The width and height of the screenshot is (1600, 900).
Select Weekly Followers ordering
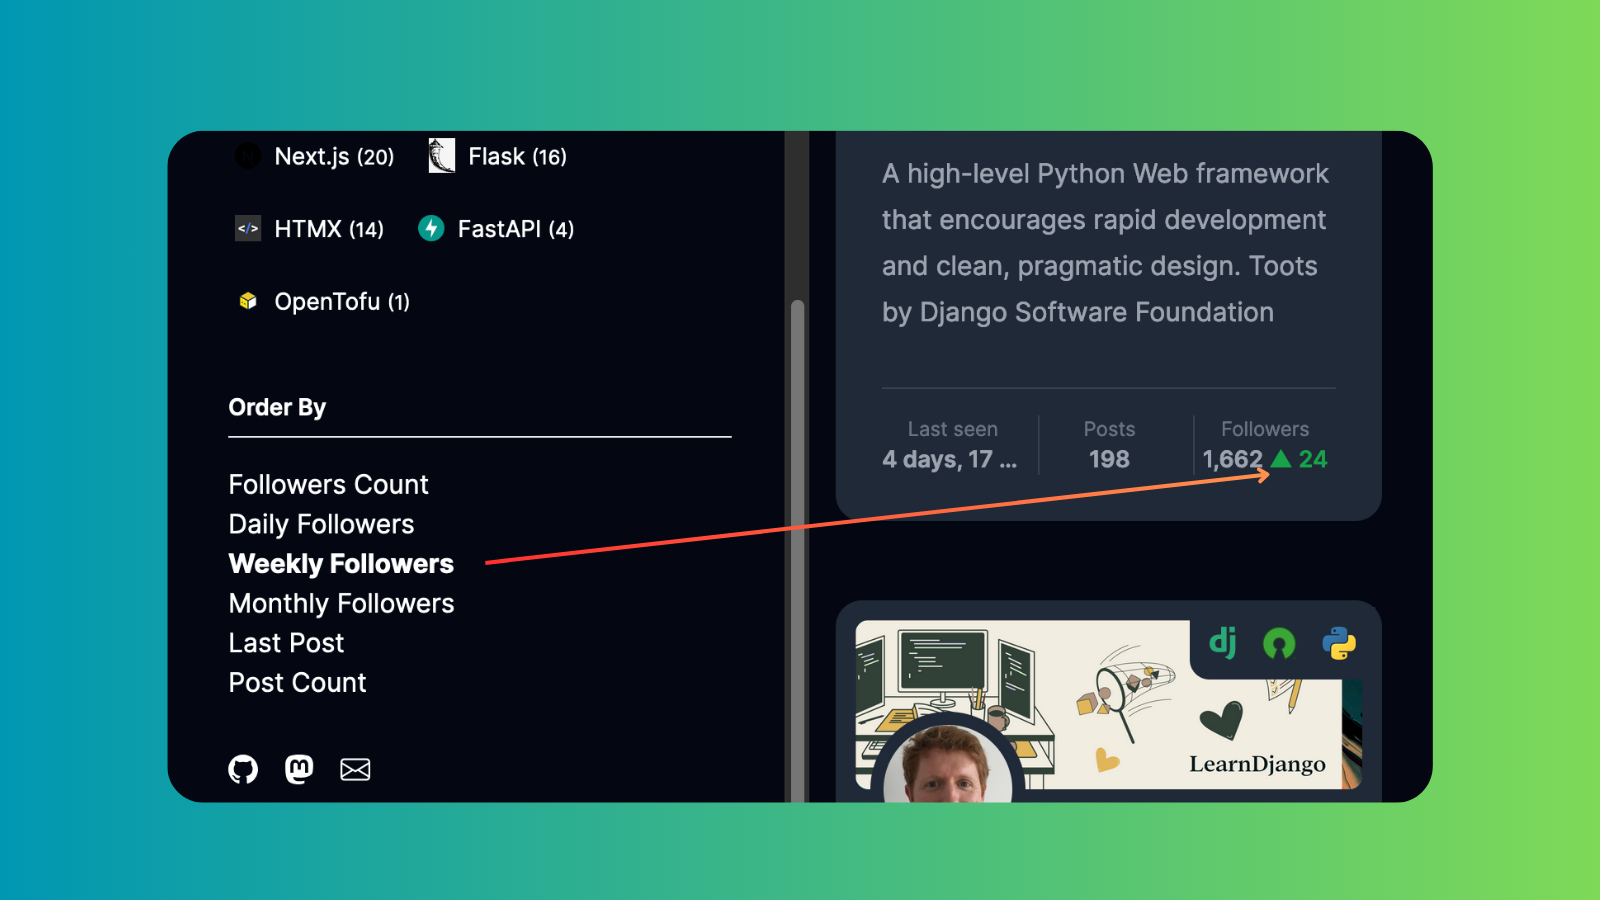point(341,564)
